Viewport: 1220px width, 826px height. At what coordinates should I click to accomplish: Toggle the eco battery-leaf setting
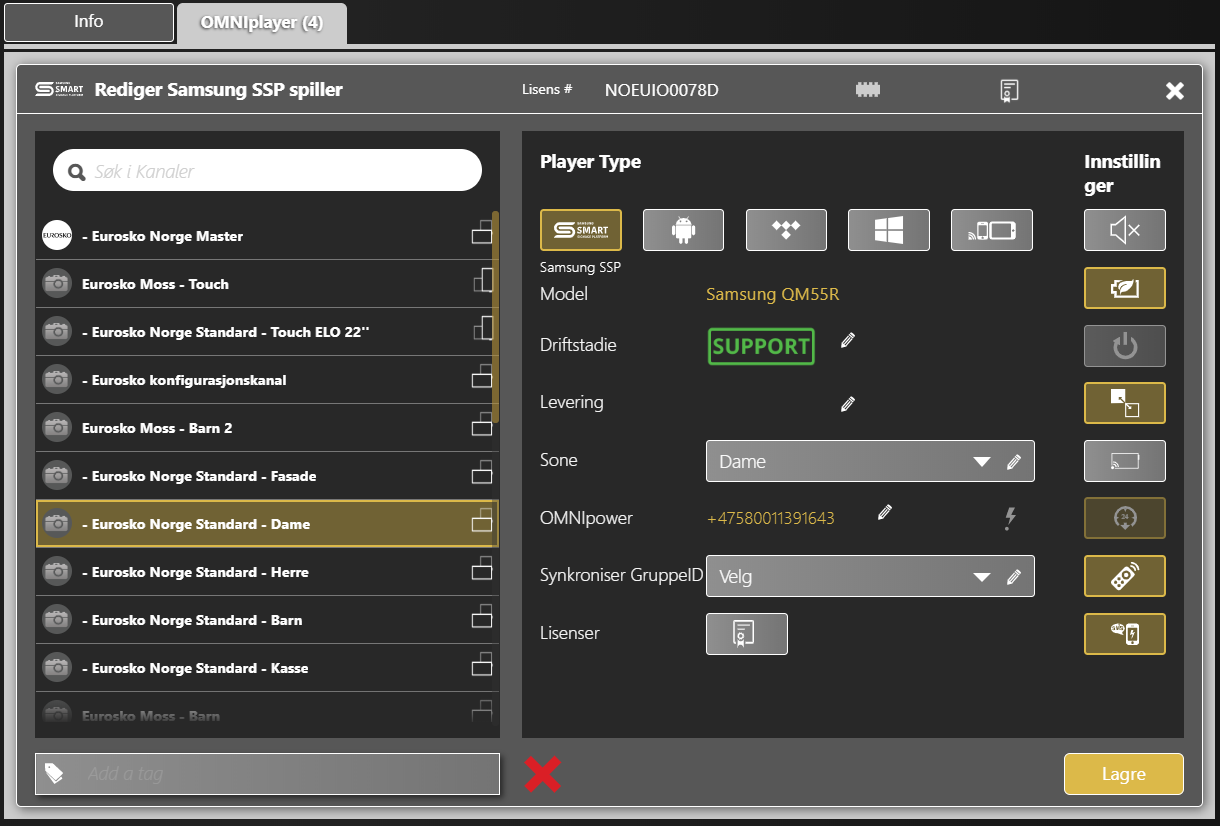[x=1125, y=288]
